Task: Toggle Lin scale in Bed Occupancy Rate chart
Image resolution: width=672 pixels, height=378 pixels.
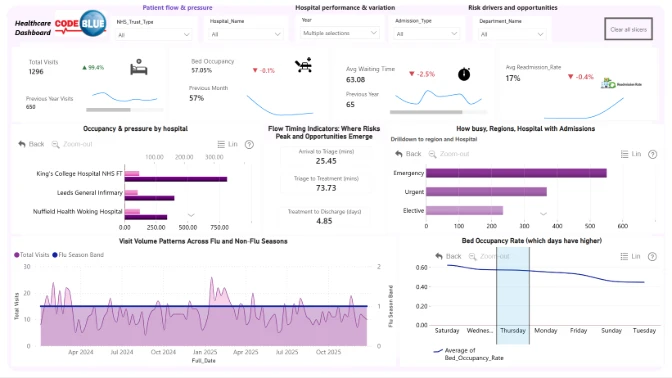Action: [x=630, y=256]
